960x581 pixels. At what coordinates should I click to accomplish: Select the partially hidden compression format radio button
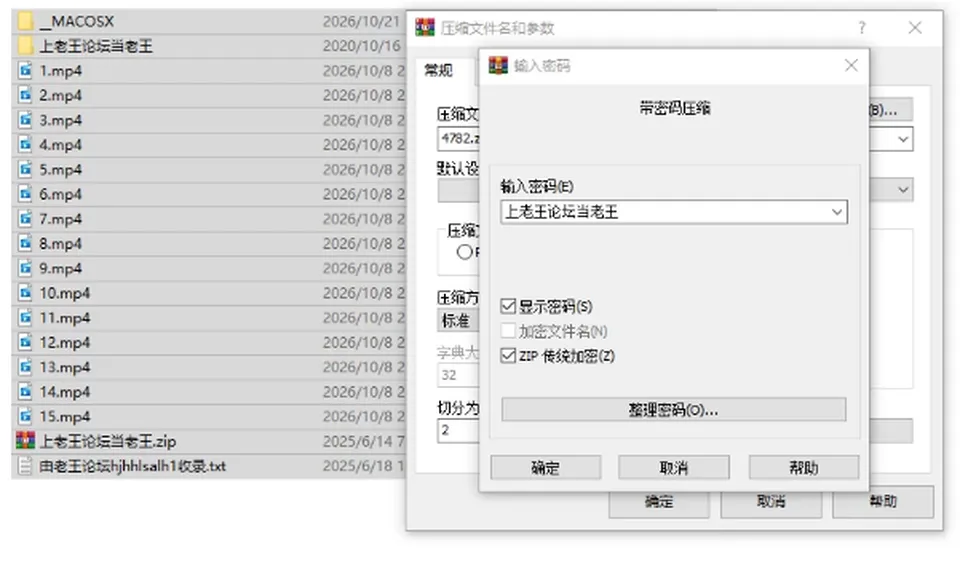click(464, 252)
